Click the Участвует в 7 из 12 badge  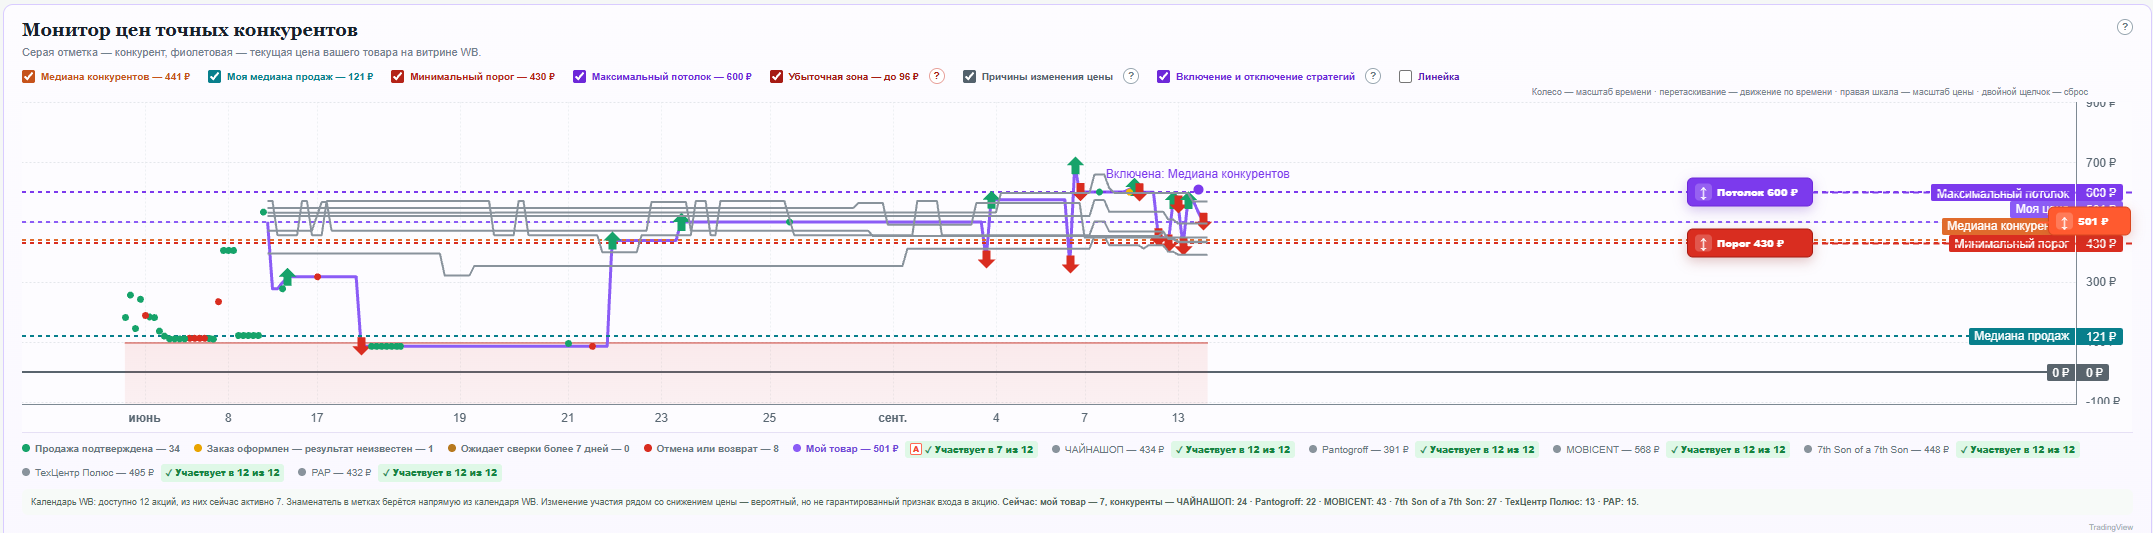tap(979, 449)
